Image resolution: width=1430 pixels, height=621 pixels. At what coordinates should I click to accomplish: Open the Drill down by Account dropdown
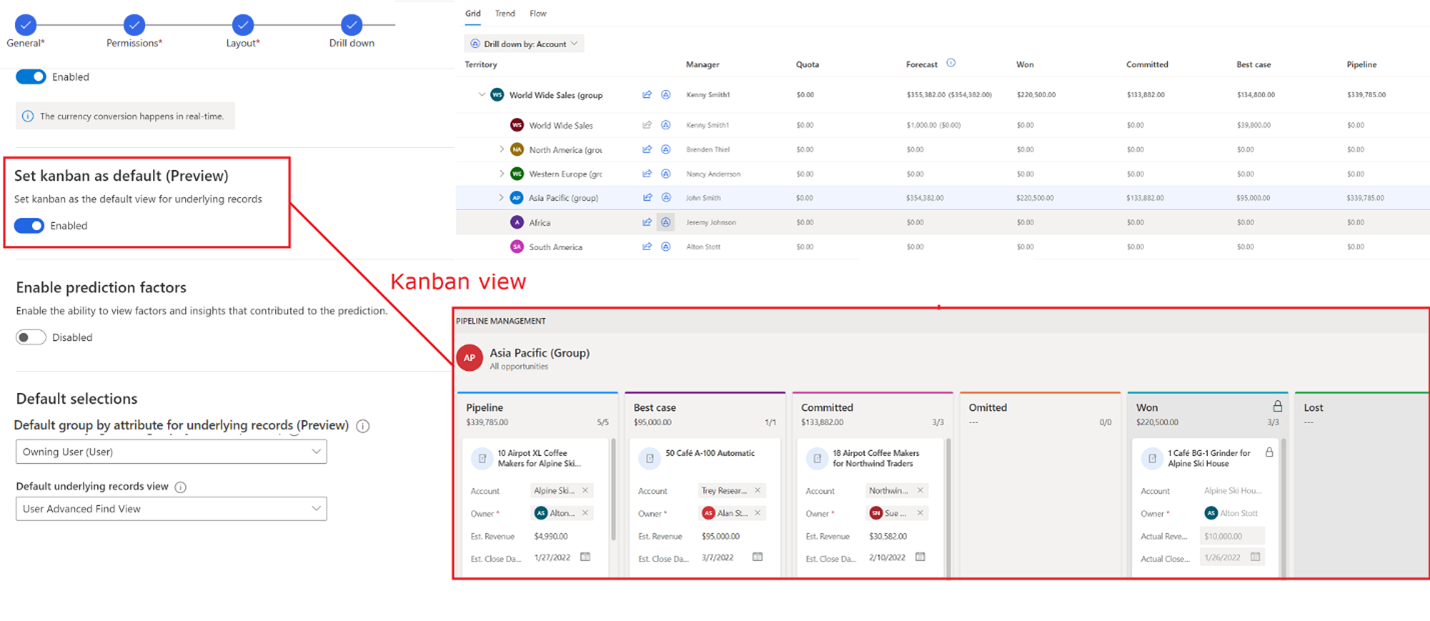pyautogui.click(x=522, y=43)
